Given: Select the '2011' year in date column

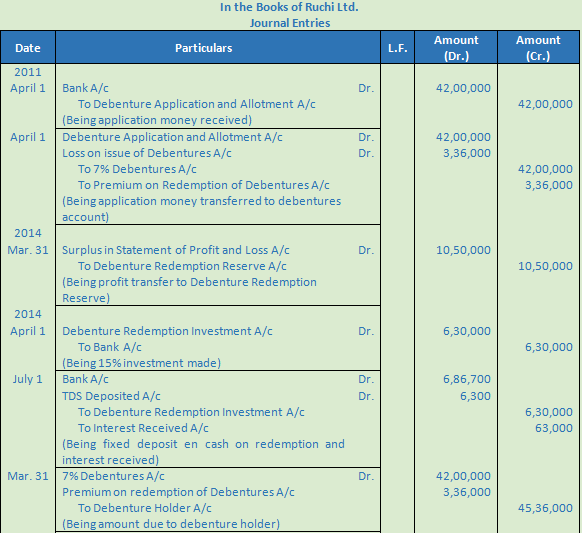Looking at the screenshot, I should 28,72.
